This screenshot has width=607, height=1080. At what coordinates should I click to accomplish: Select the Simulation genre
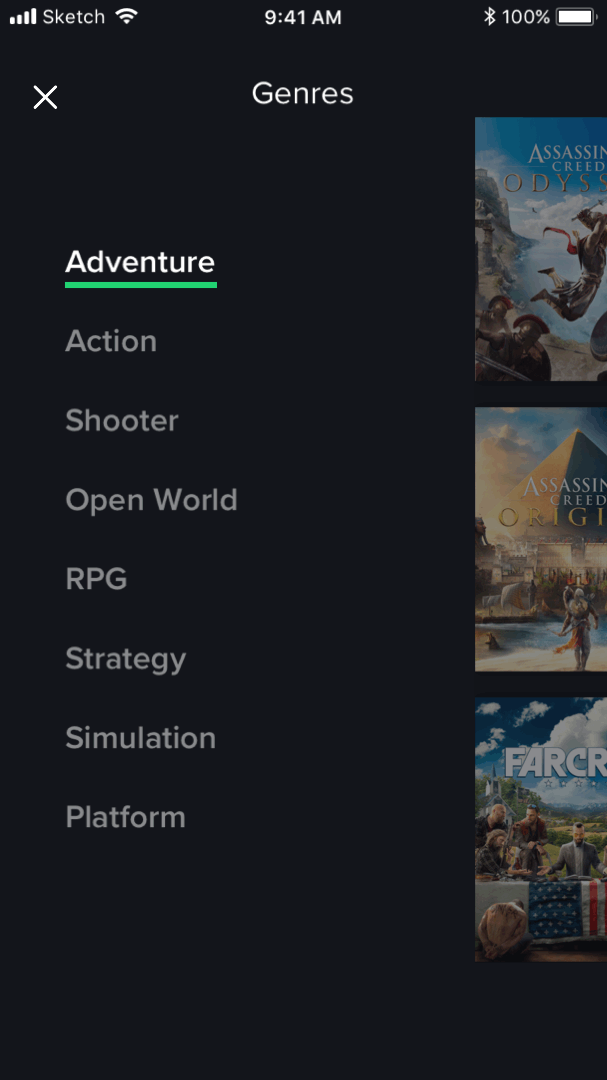pyautogui.click(x=141, y=738)
